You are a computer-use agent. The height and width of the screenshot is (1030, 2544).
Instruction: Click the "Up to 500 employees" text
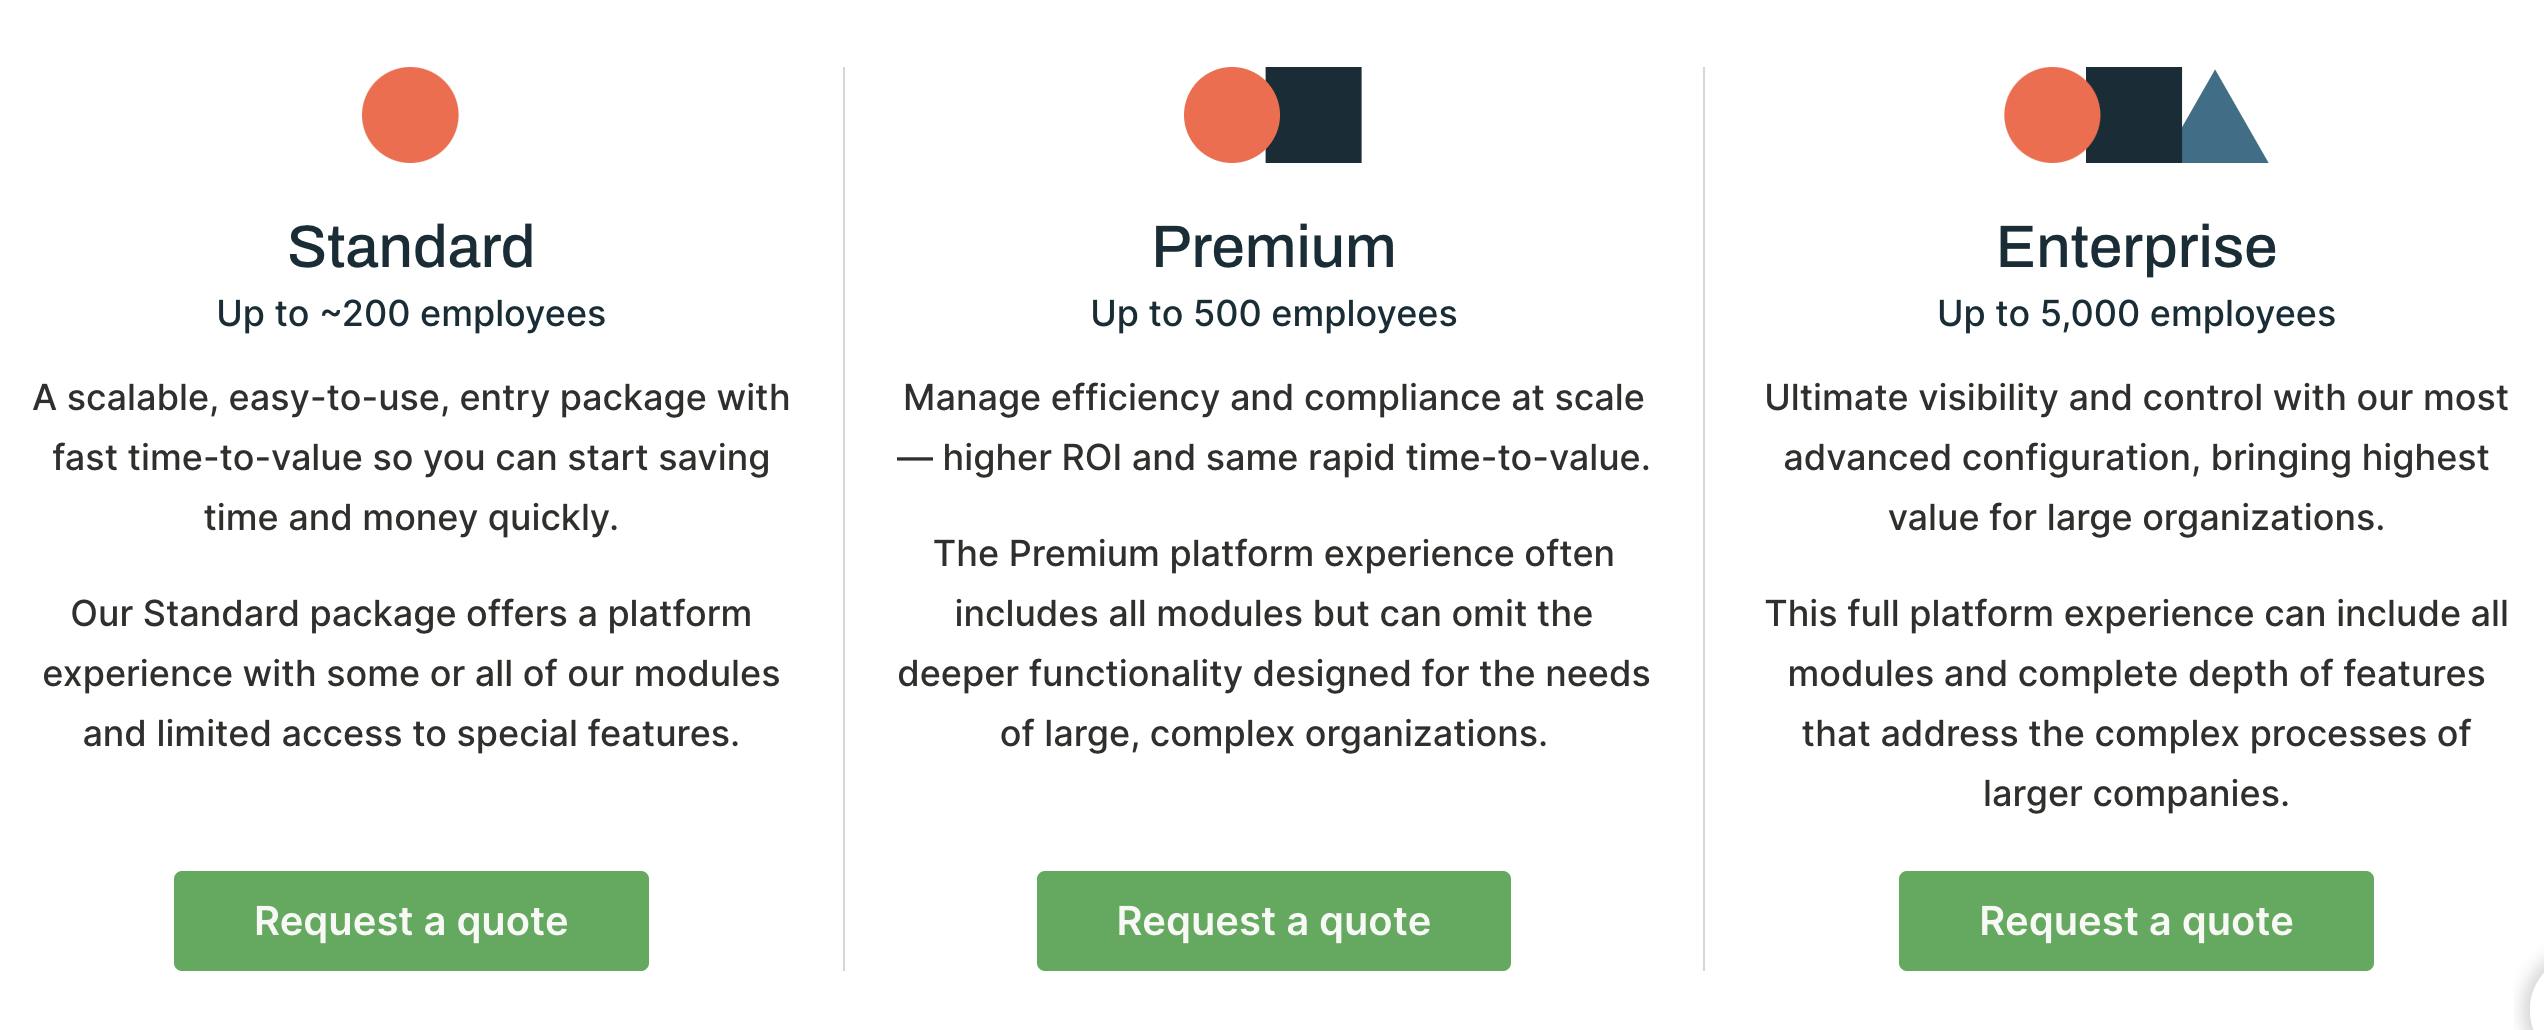coord(1273,314)
